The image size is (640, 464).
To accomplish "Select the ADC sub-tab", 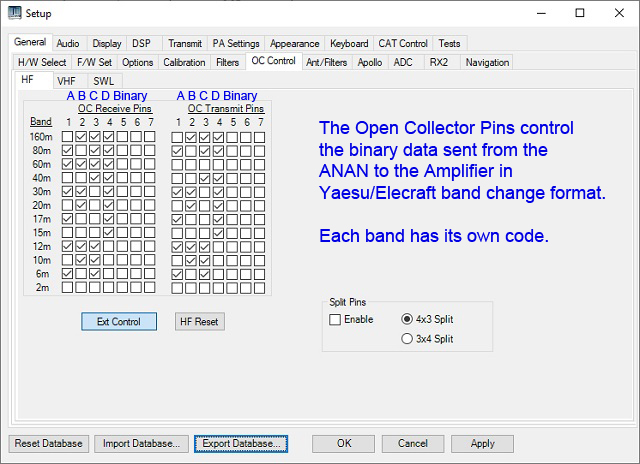I will [403, 62].
